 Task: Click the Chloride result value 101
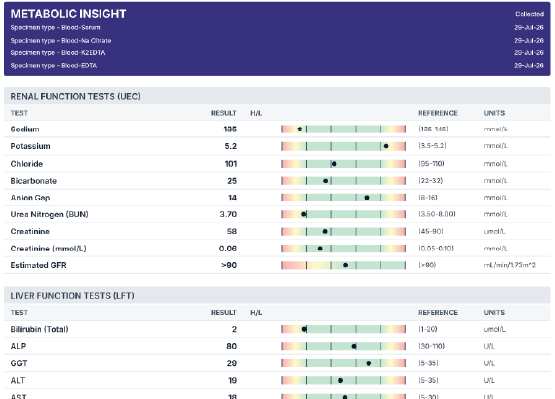[x=231, y=164]
